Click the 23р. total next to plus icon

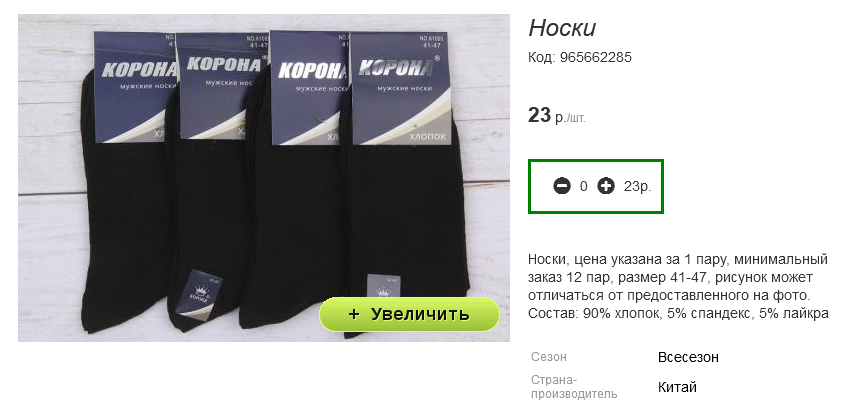[637, 186]
